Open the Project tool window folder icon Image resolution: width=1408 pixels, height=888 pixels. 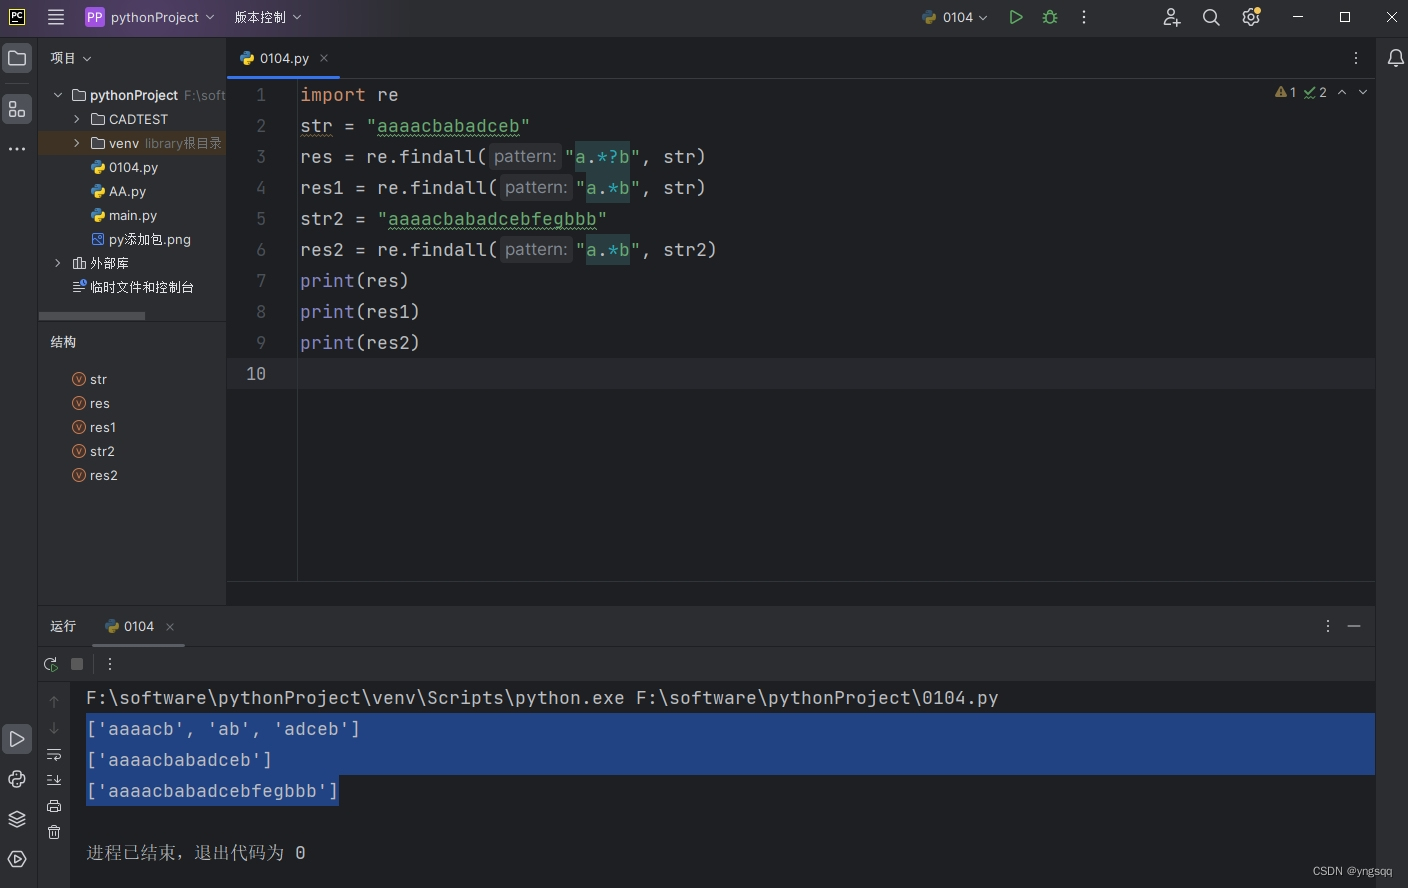coord(17,58)
